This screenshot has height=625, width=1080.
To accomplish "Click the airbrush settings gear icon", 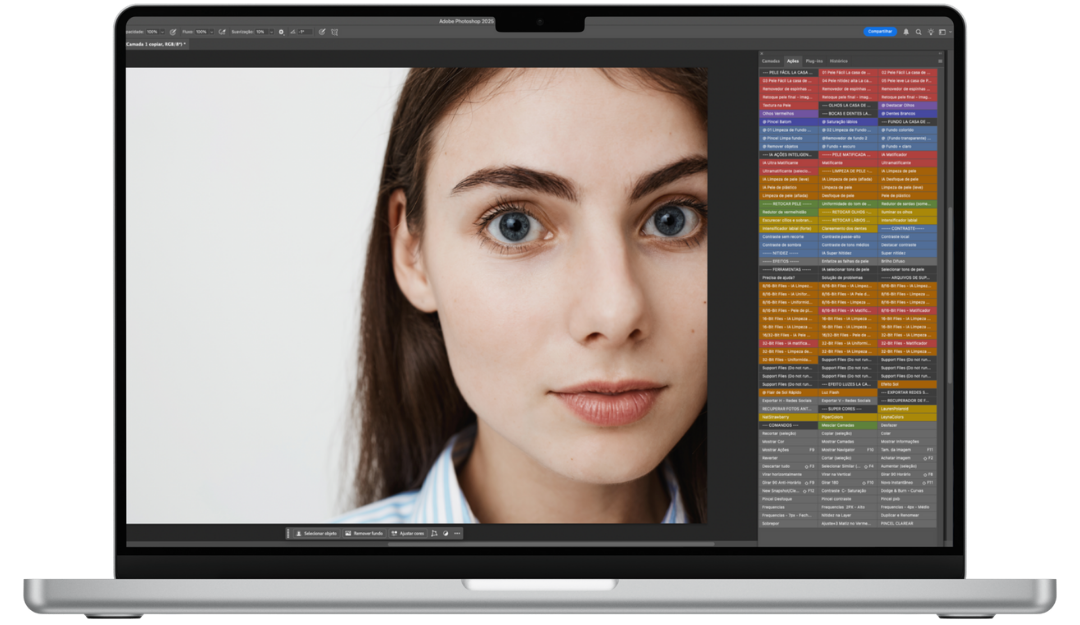I will (x=281, y=32).
